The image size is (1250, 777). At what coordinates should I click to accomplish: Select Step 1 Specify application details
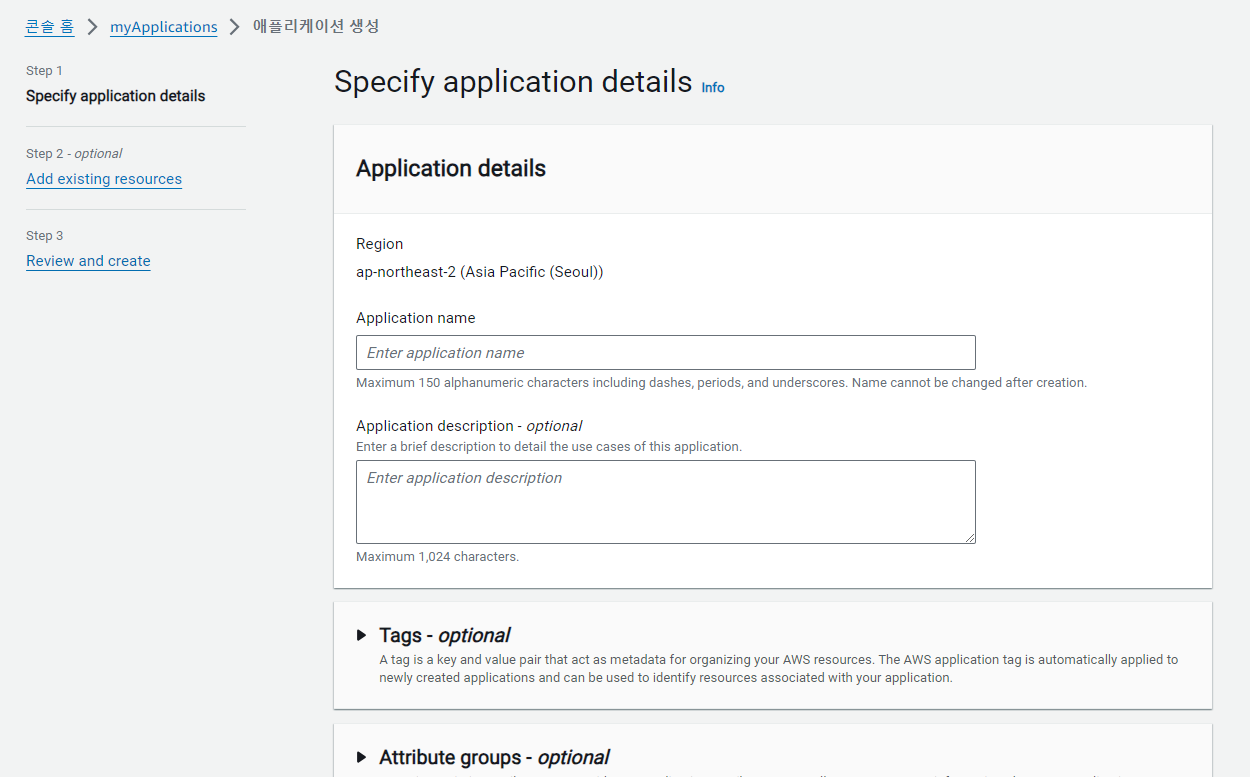pyautogui.click(x=115, y=96)
